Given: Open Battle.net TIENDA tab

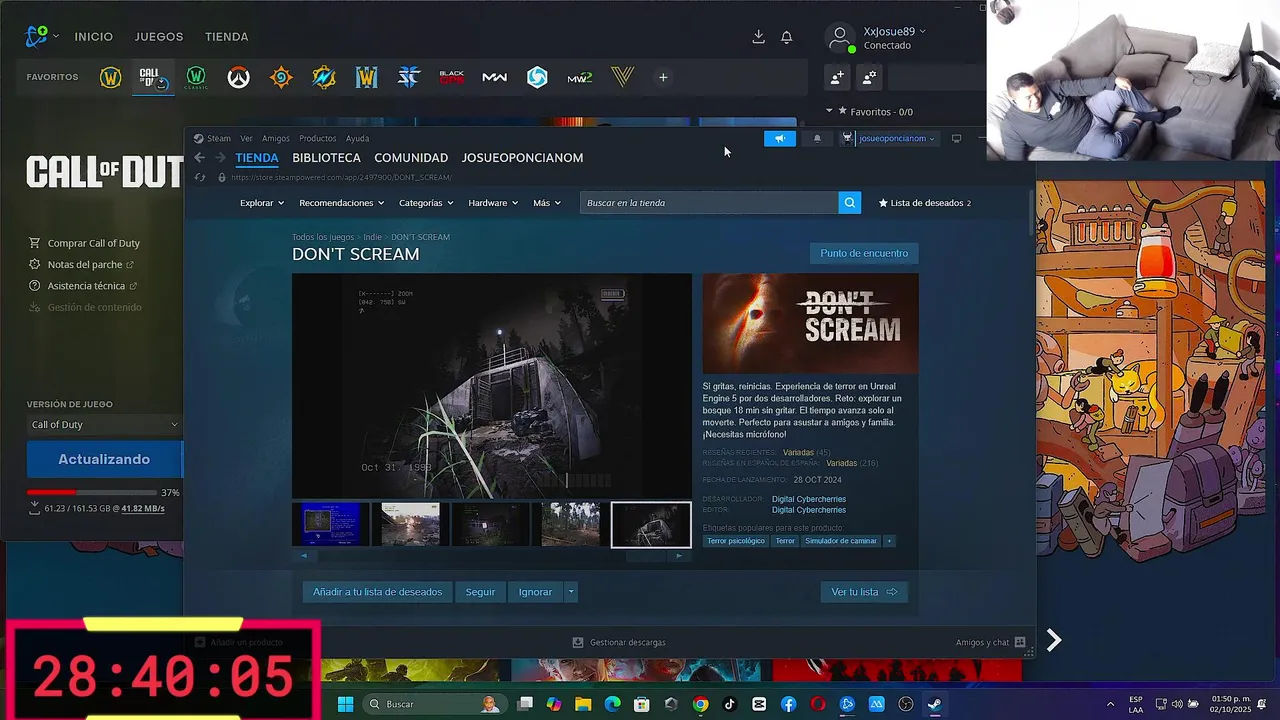Looking at the screenshot, I should [227, 37].
